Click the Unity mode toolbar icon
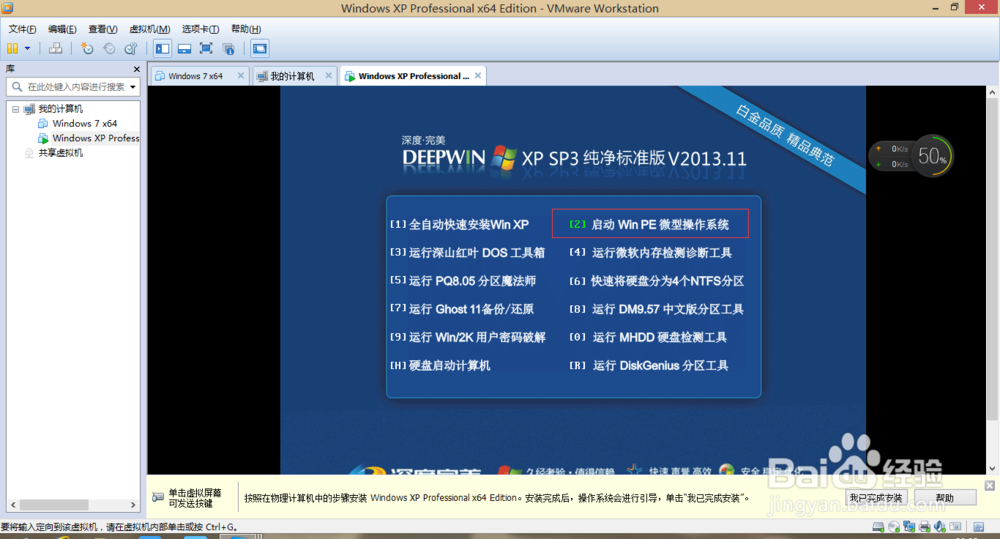 pos(228,48)
